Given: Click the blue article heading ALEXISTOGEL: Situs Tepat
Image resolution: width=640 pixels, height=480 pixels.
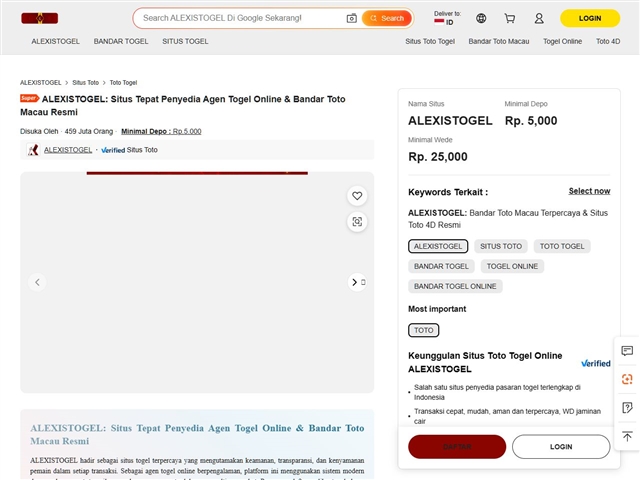Looking at the screenshot, I should (x=197, y=434).
